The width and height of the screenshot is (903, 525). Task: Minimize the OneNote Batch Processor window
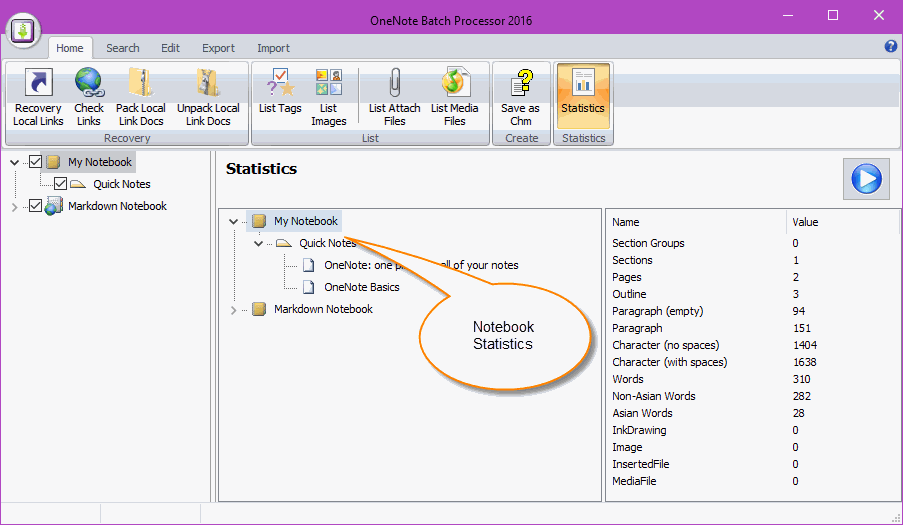(788, 16)
